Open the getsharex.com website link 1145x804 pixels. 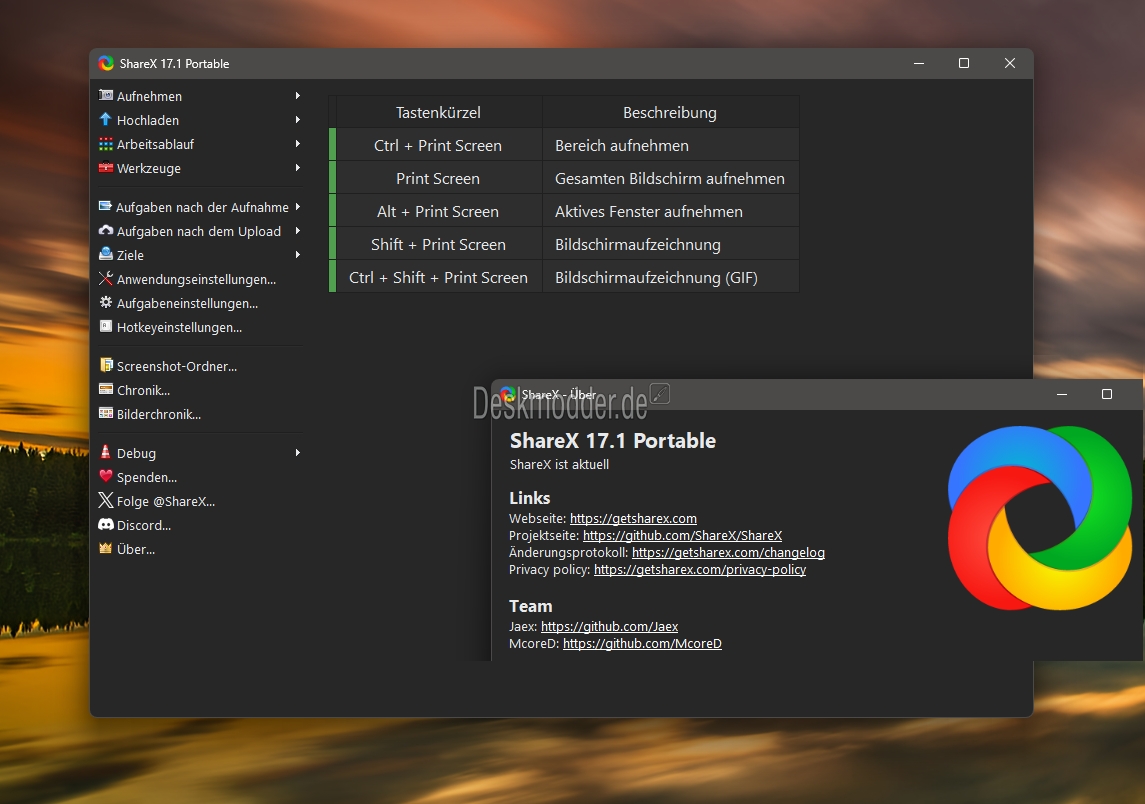coord(633,518)
